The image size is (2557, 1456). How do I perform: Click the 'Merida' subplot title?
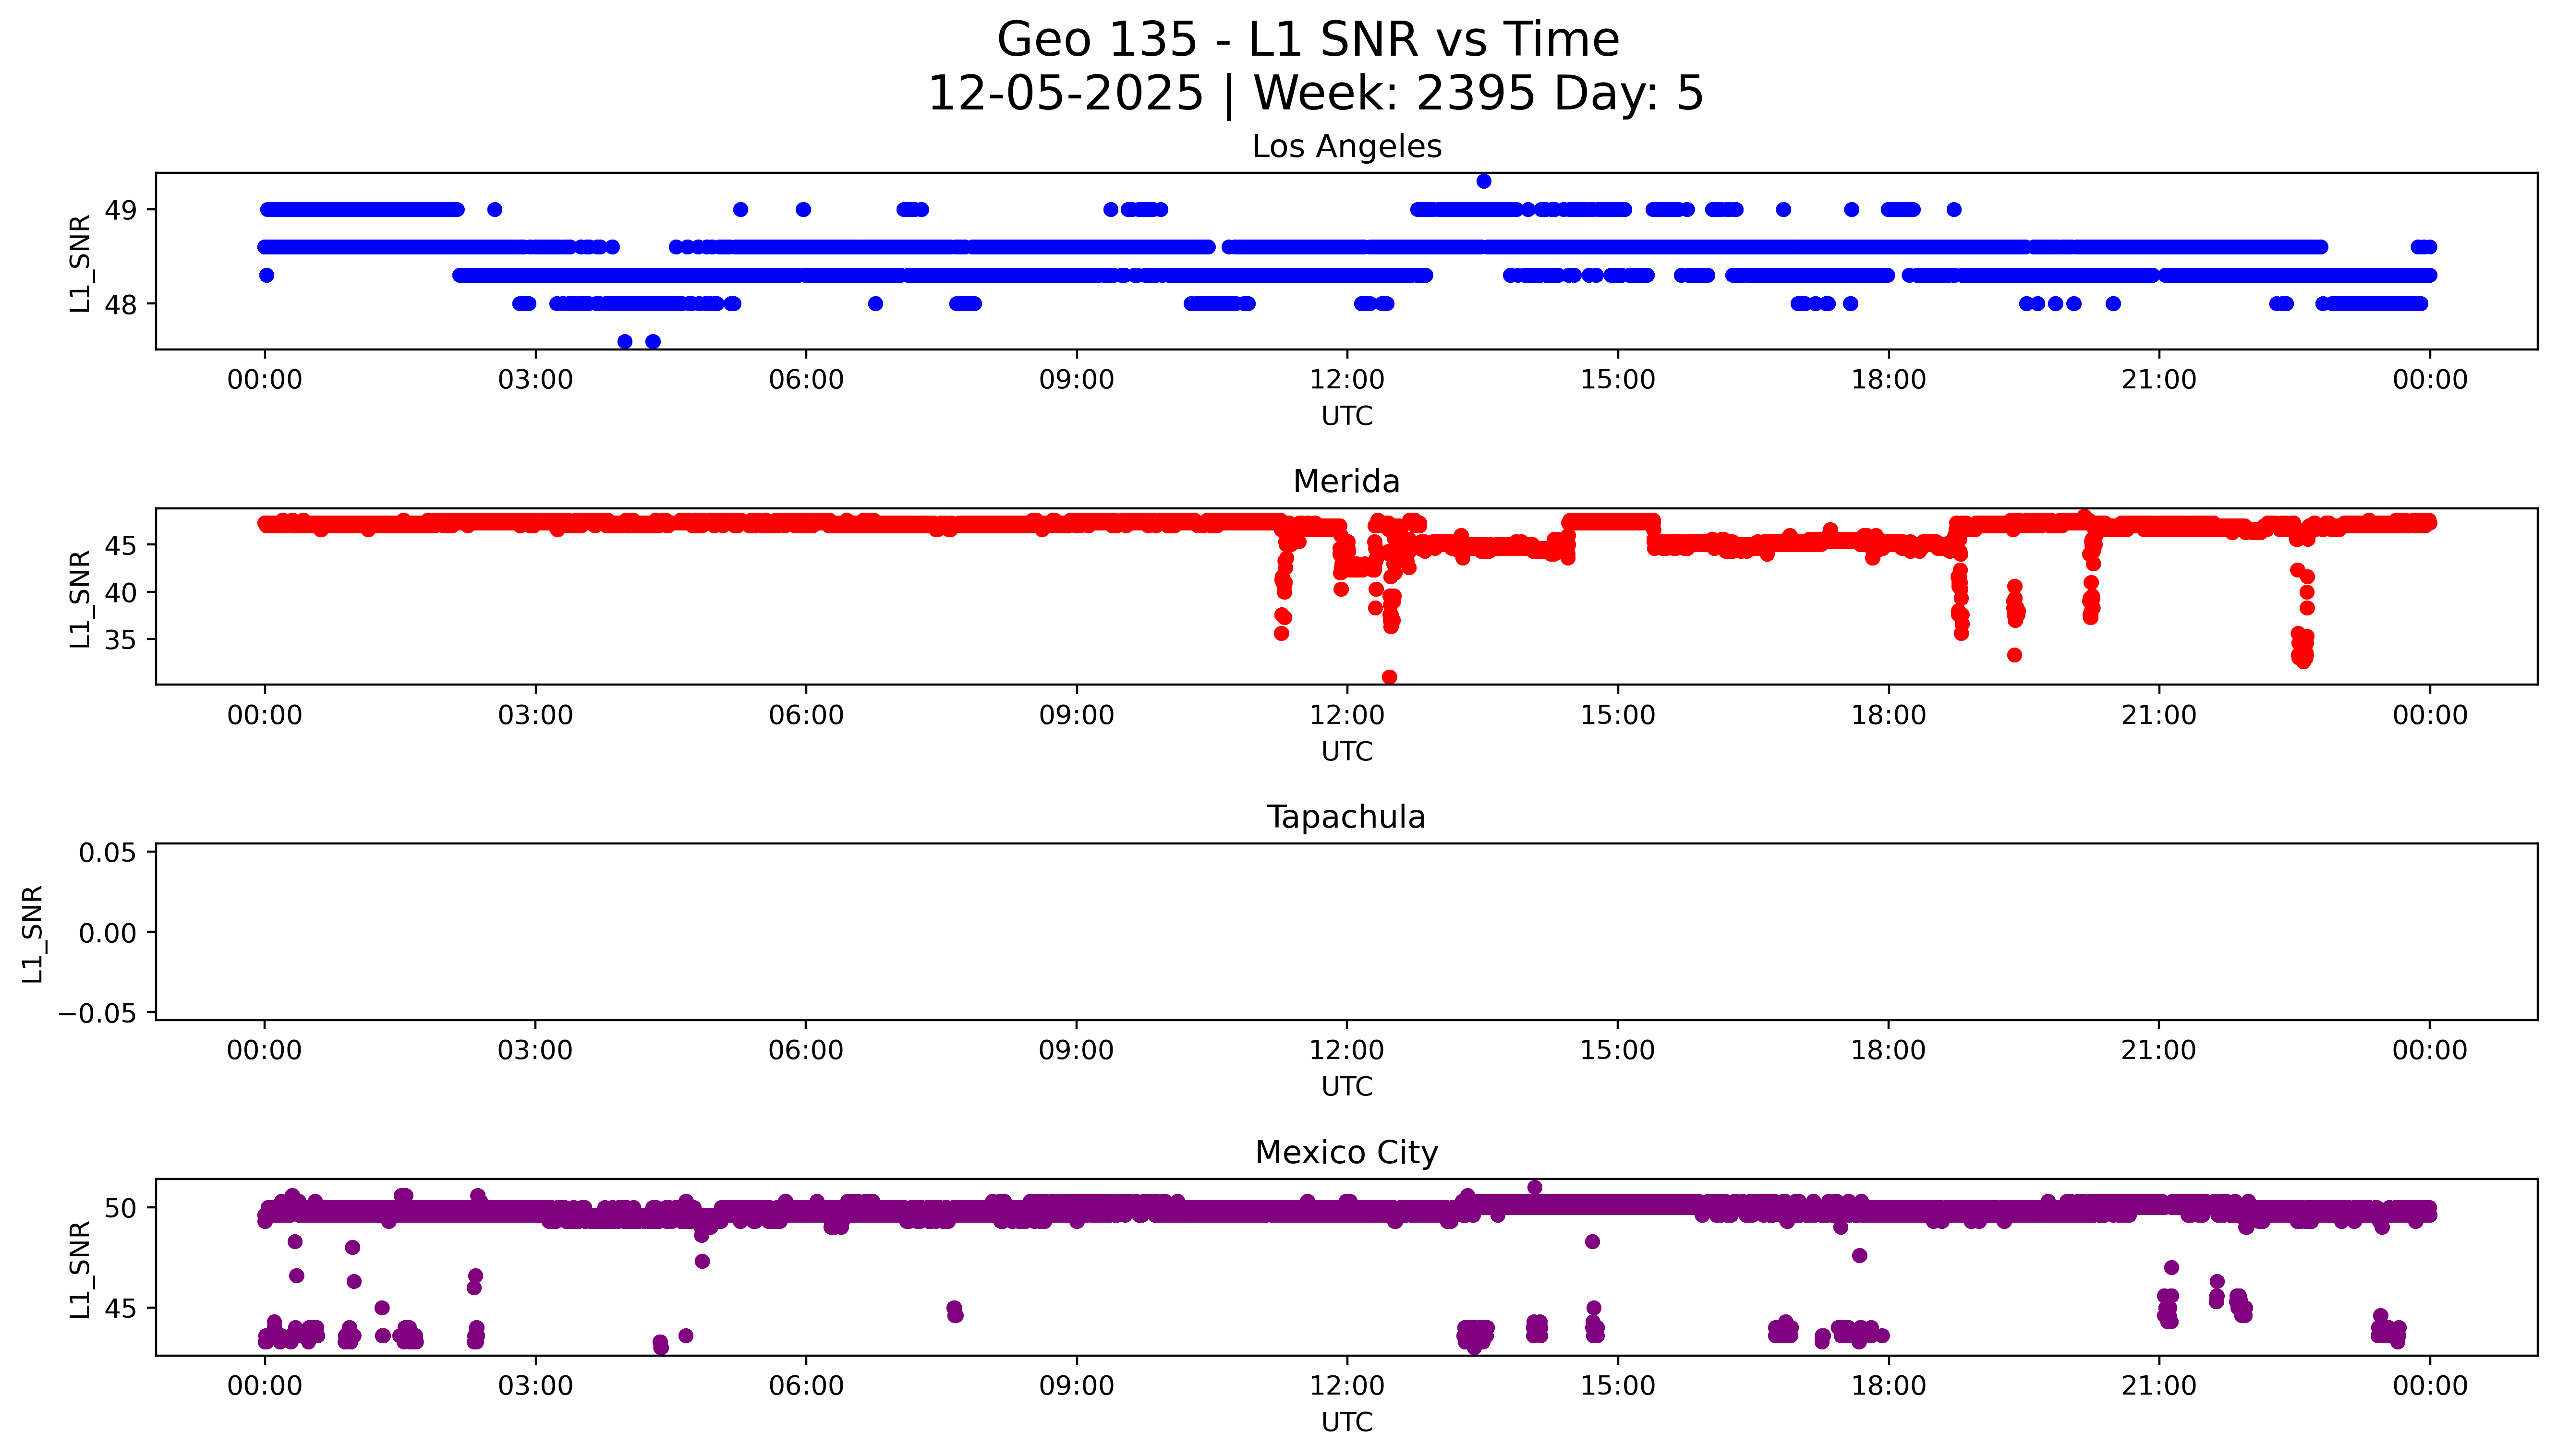click(1346, 482)
